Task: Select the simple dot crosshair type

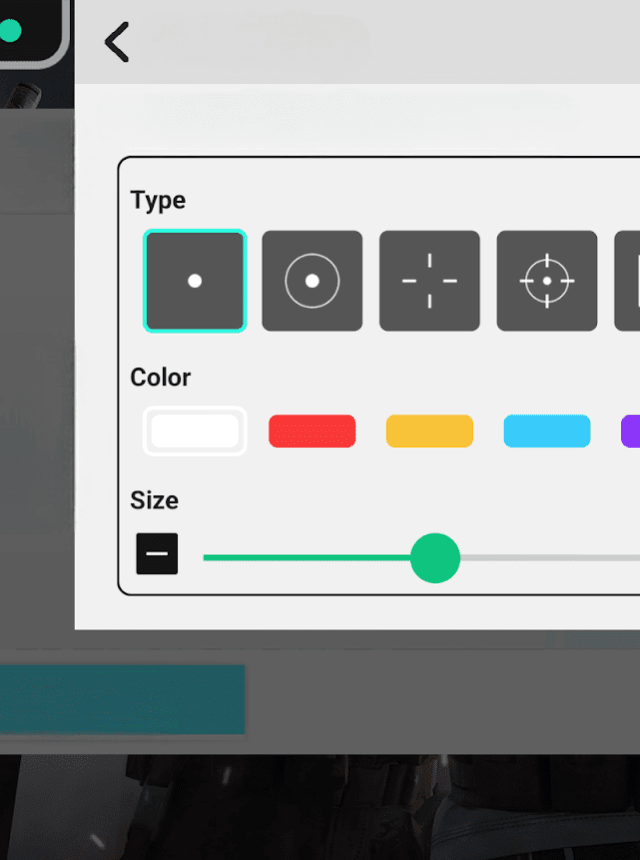Action: (195, 281)
